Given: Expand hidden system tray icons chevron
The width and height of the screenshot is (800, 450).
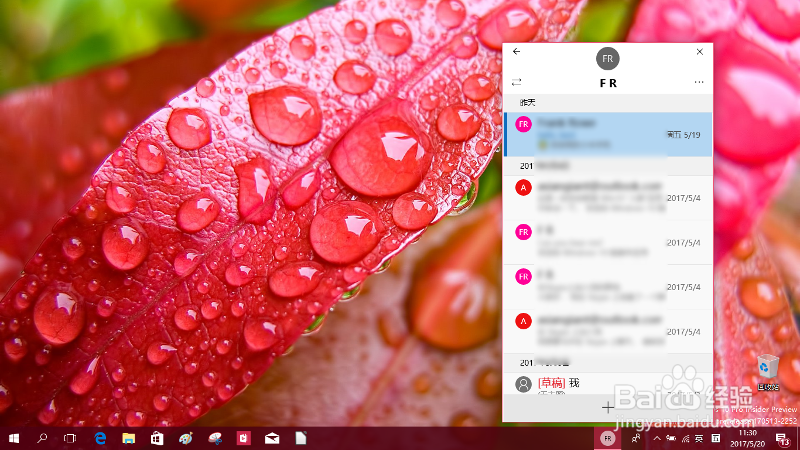Looking at the screenshot, I should (657, 438).
